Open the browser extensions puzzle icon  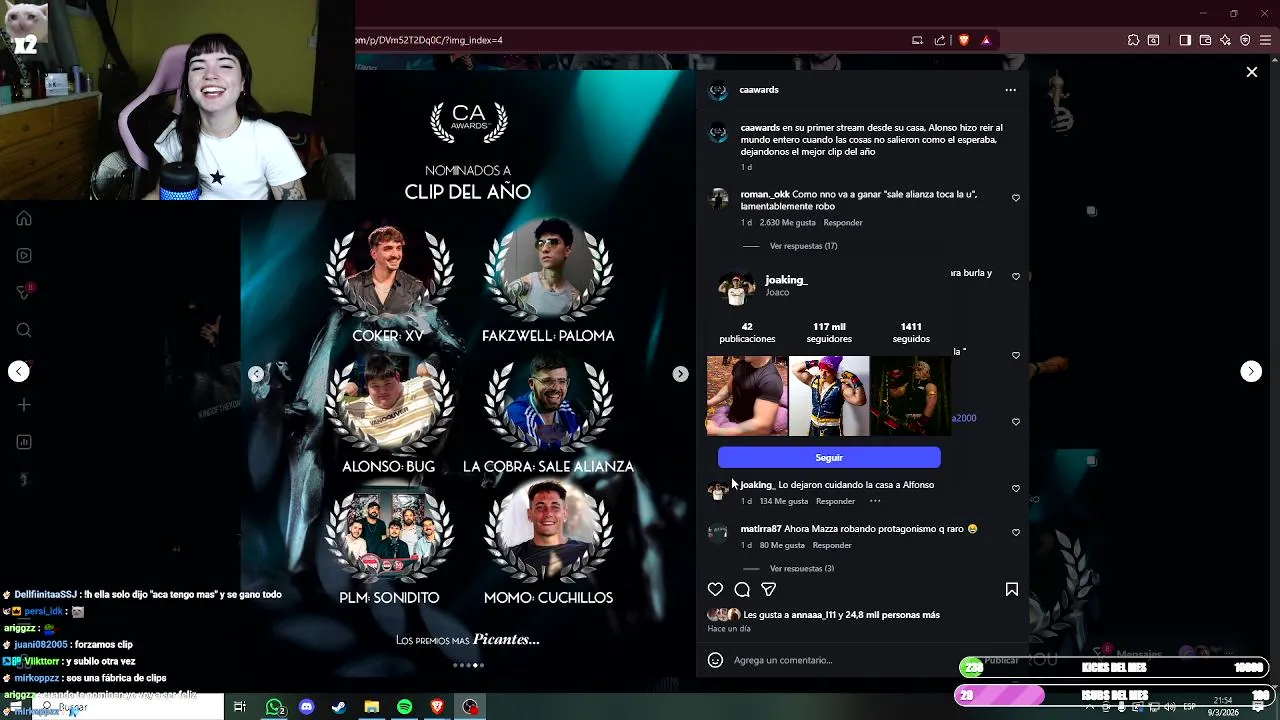(1133, 40)
